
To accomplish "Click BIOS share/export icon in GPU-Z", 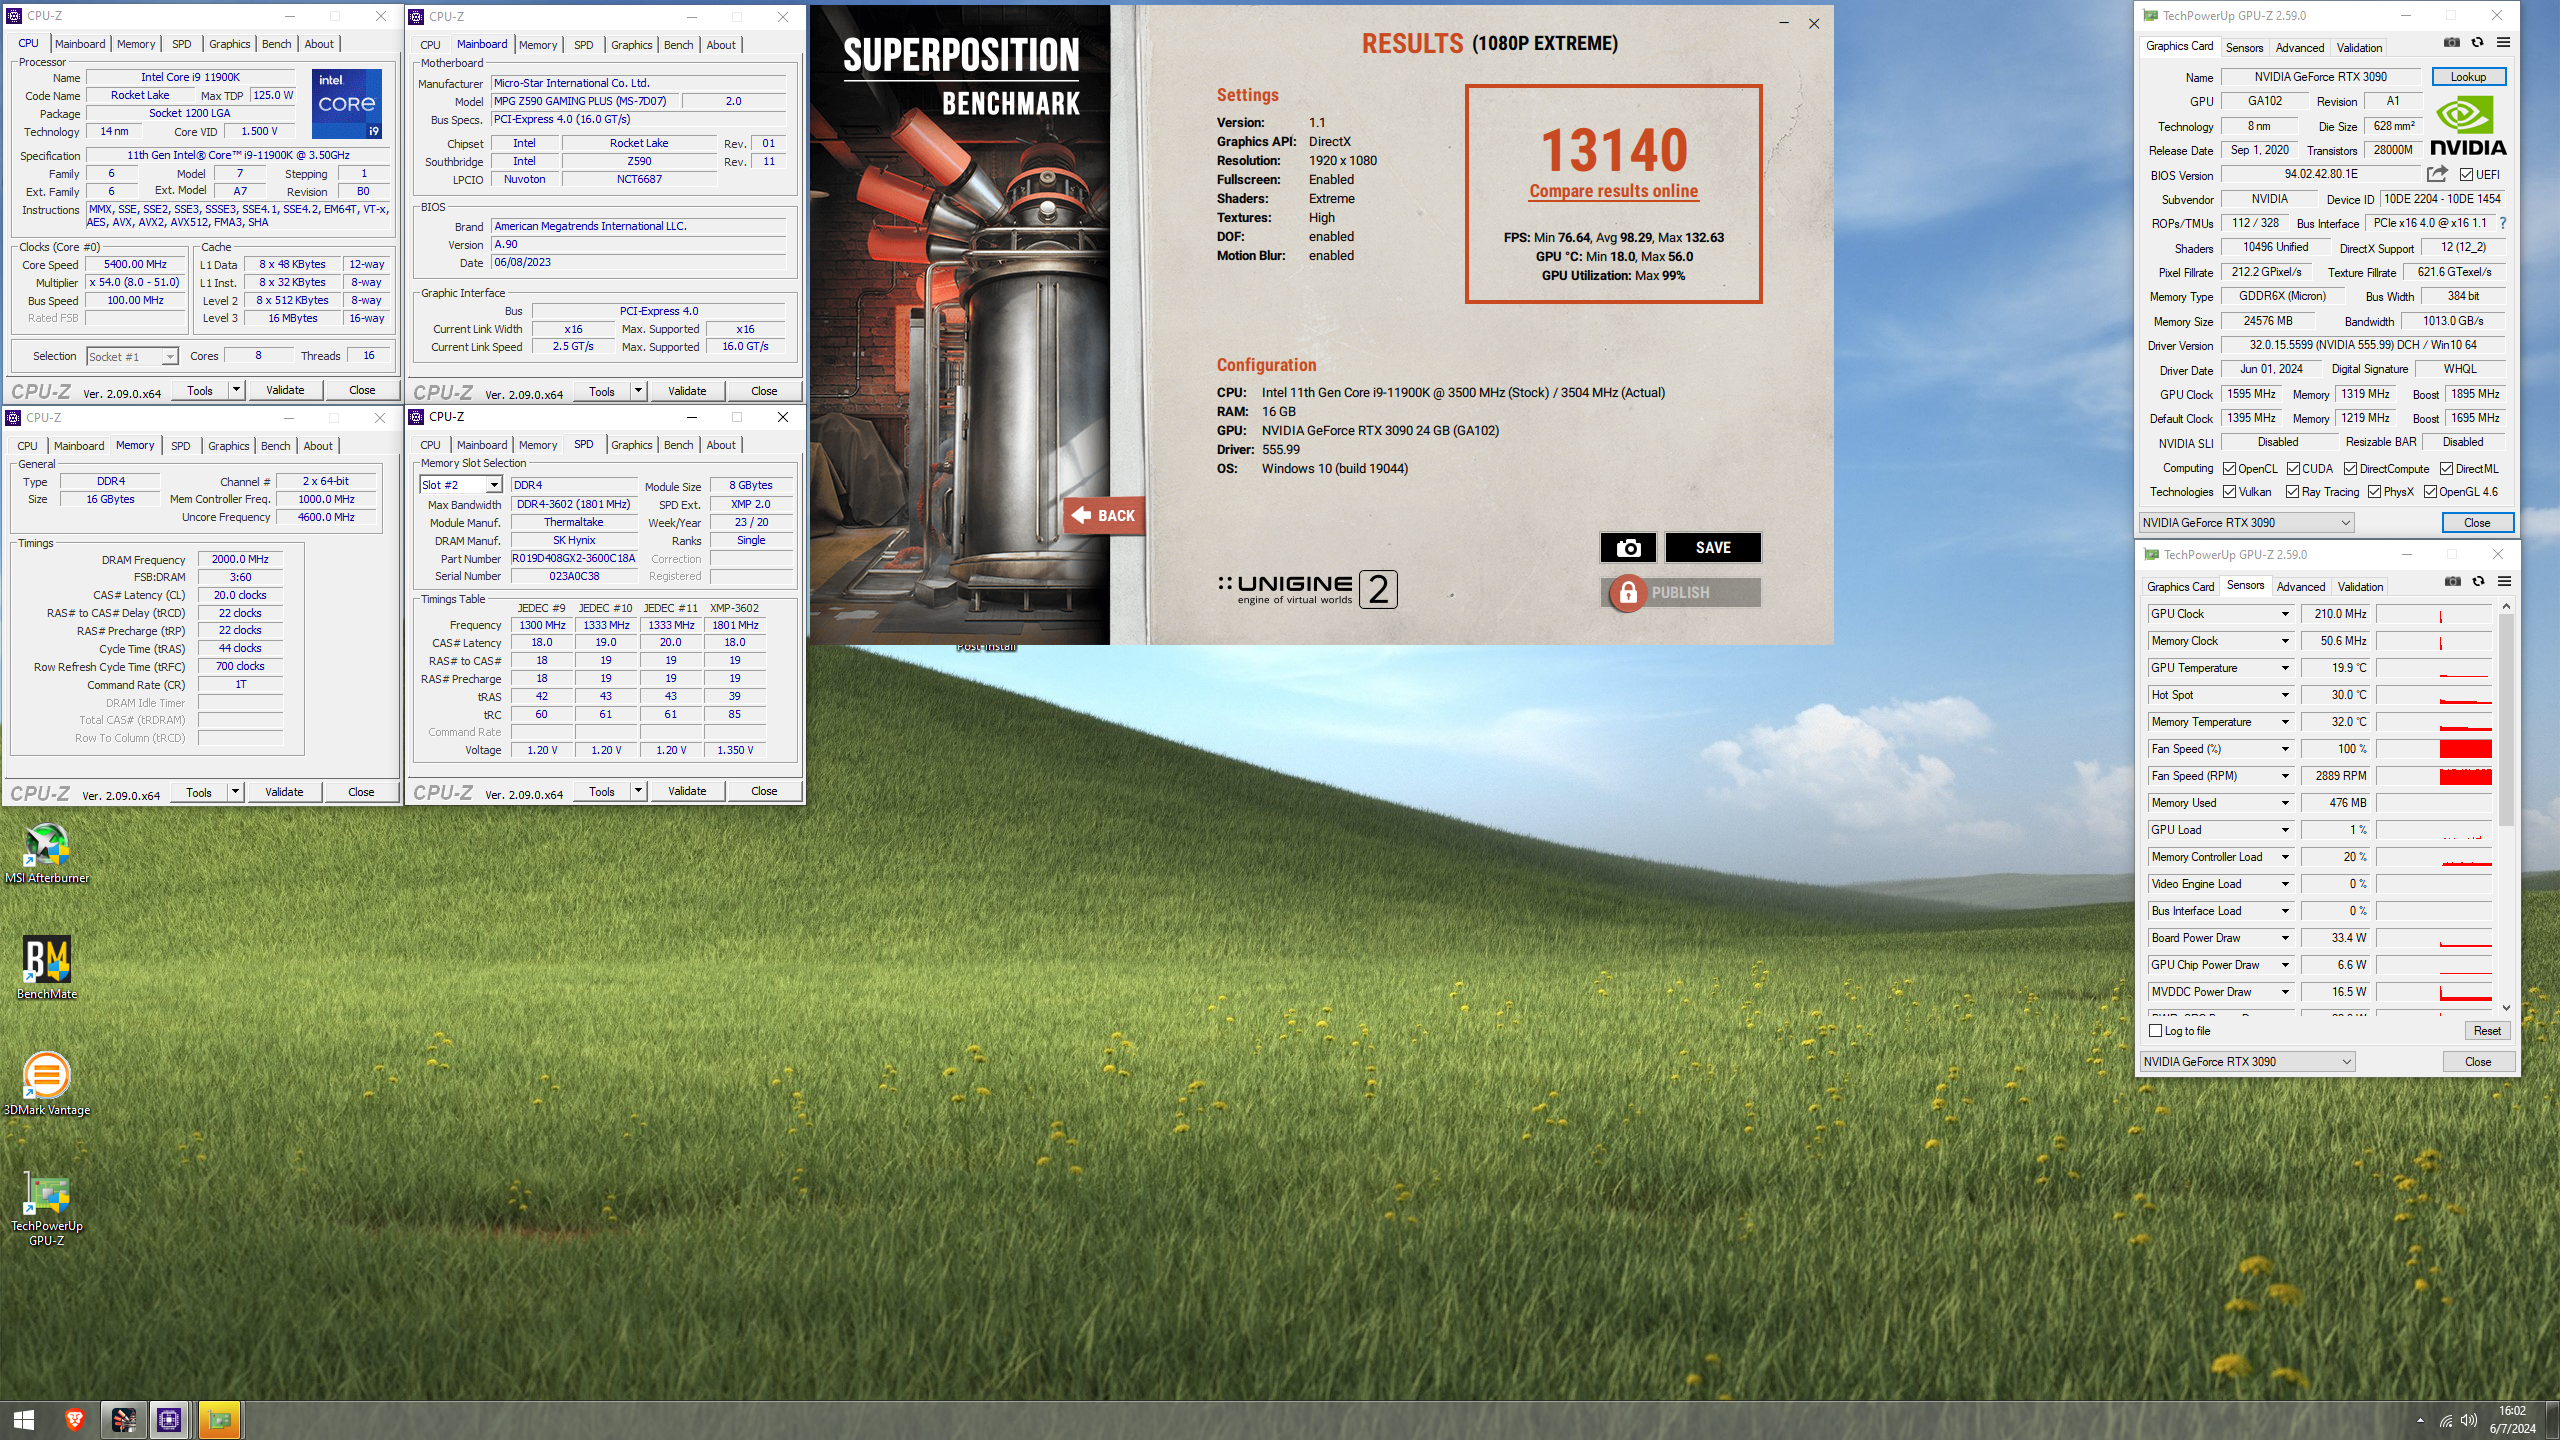I will pyautogui.click(x=2437, y=174).
